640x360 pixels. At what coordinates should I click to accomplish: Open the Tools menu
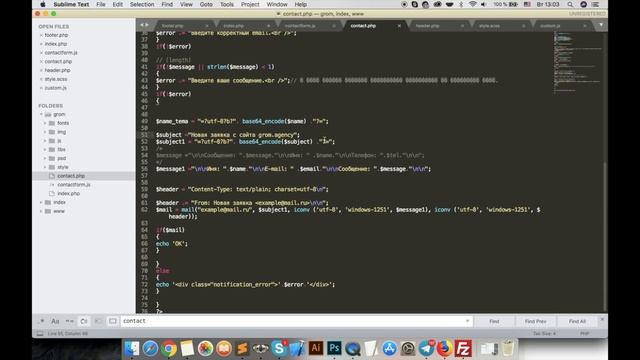tap(227, 4)
